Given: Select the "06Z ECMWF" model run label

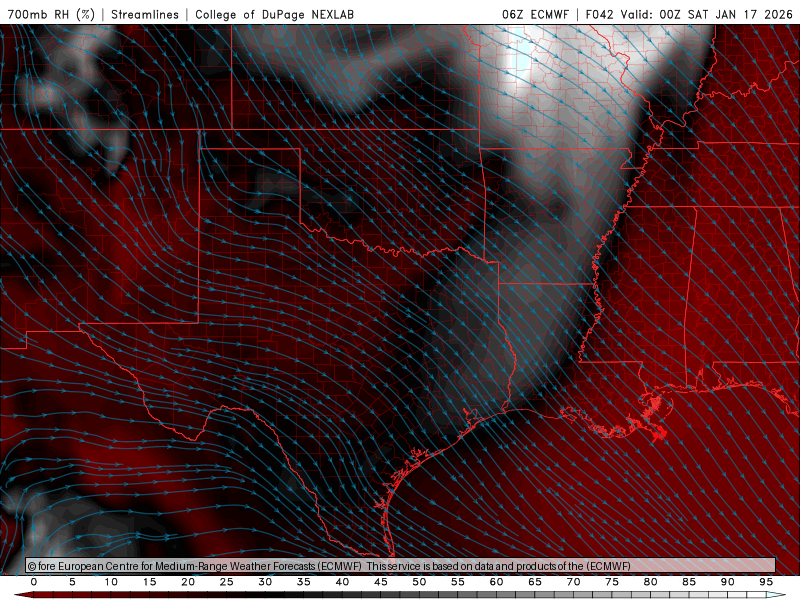Looking at the screenshot, I should [x=535, y=14].
